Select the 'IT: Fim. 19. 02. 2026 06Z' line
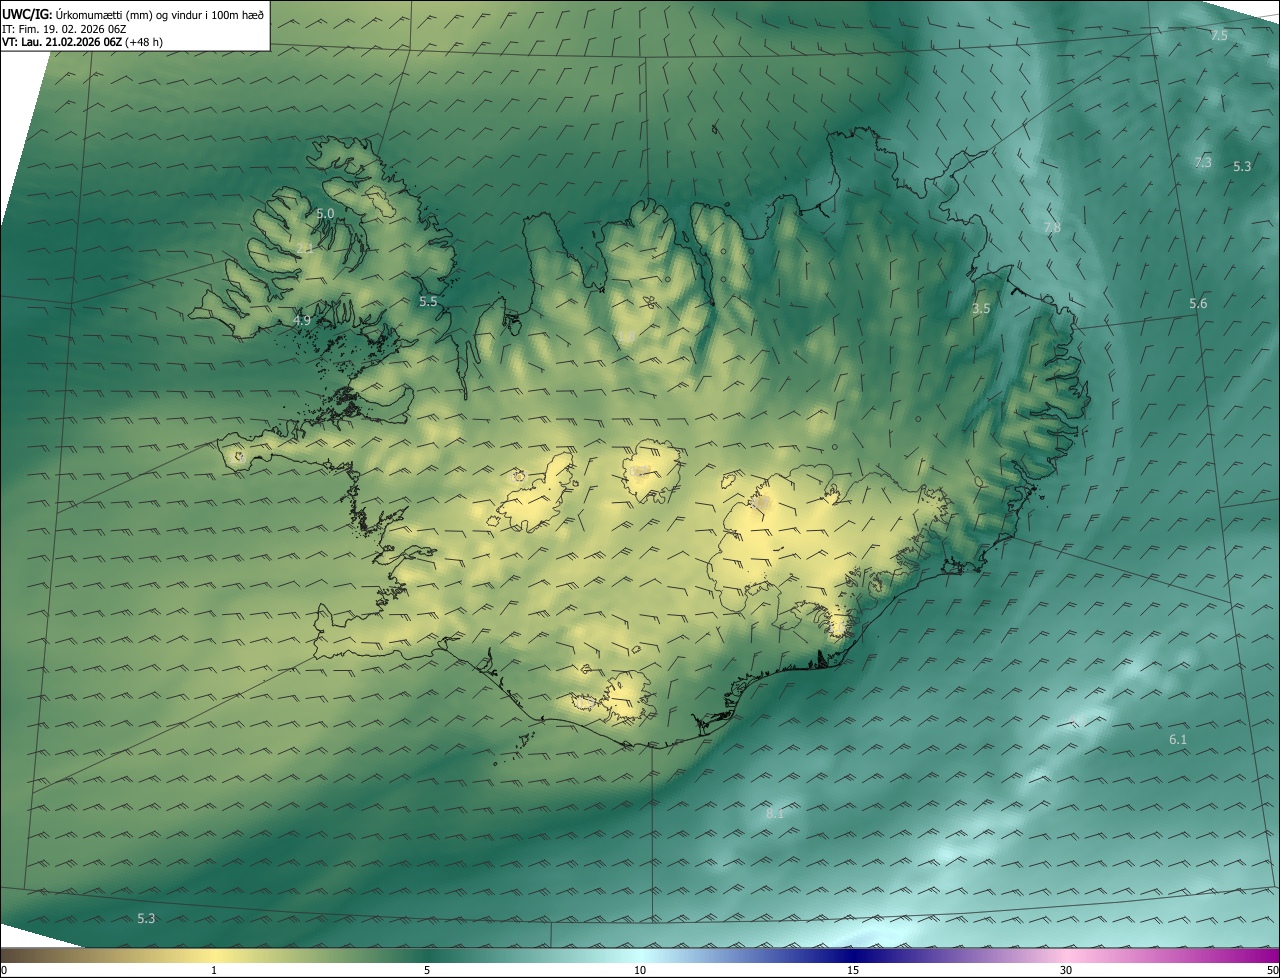Screen dimensions: 1280x978 (64, 29)
